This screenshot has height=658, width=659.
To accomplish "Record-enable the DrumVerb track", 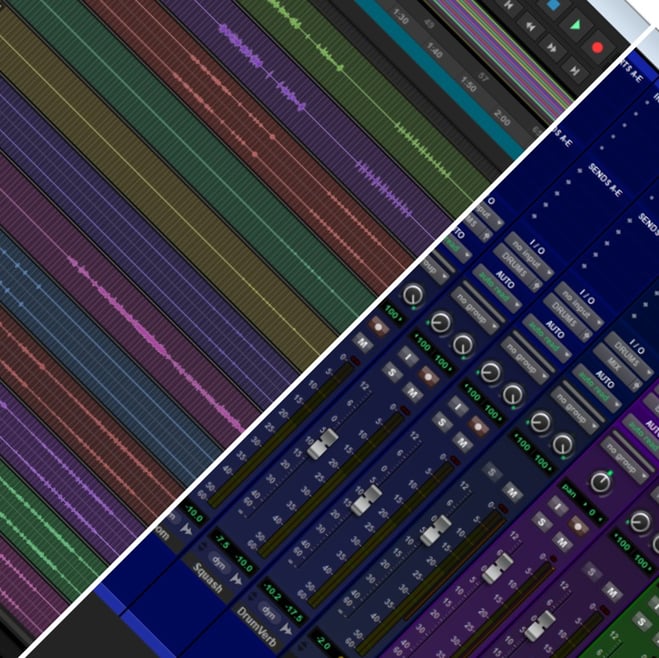I will tap(477, 426).
